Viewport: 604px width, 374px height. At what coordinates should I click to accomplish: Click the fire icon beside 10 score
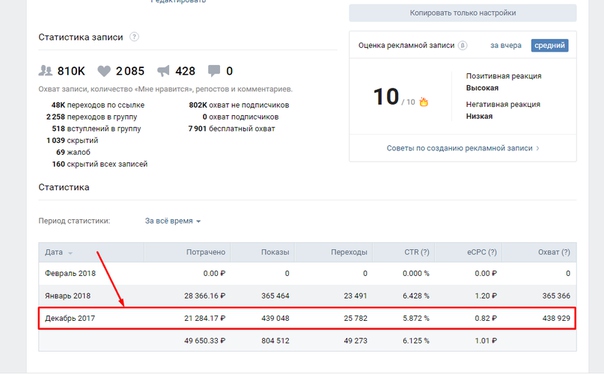[x=424, y=102]
